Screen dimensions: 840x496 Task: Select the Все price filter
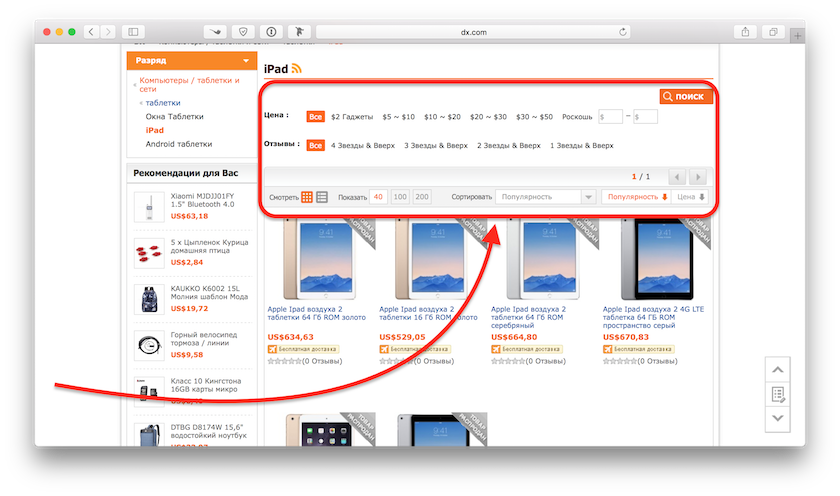[x=316, y=117]
